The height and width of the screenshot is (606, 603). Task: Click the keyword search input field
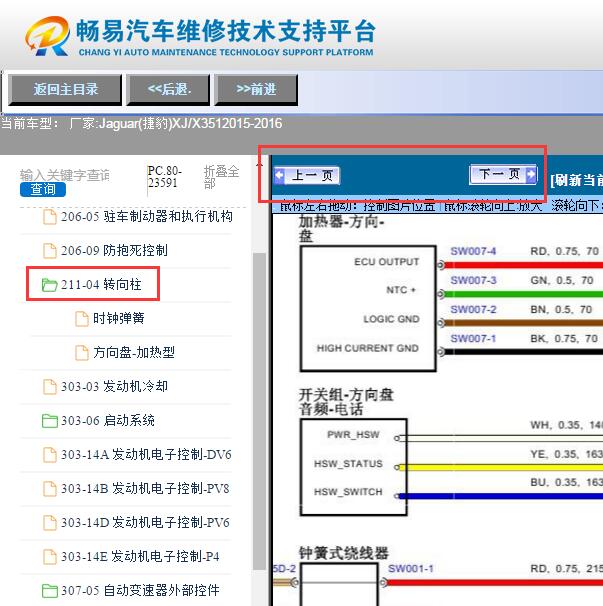(x=65, y=175)
